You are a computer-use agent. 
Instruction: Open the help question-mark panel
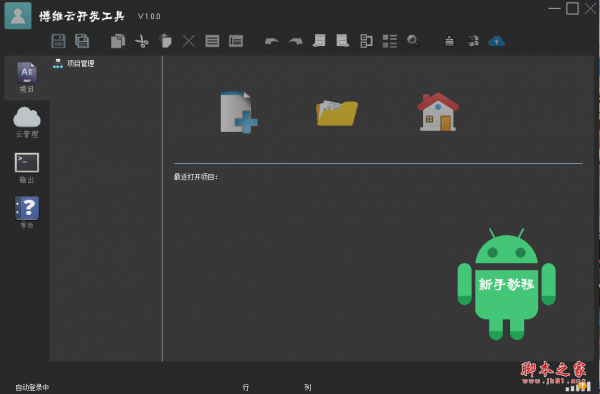(x=27, y=212)
